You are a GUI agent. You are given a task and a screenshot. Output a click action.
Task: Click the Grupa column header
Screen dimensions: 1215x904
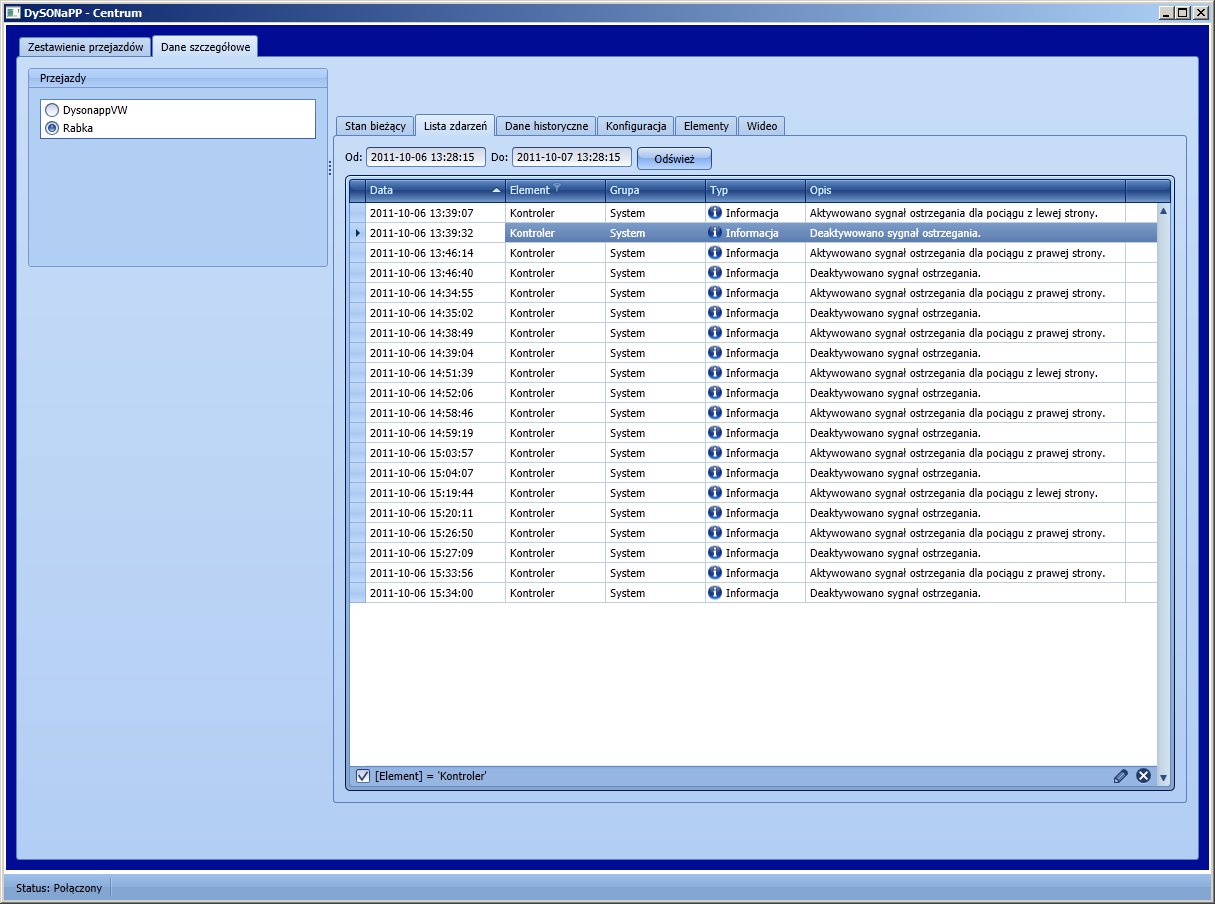click(655, 190)
